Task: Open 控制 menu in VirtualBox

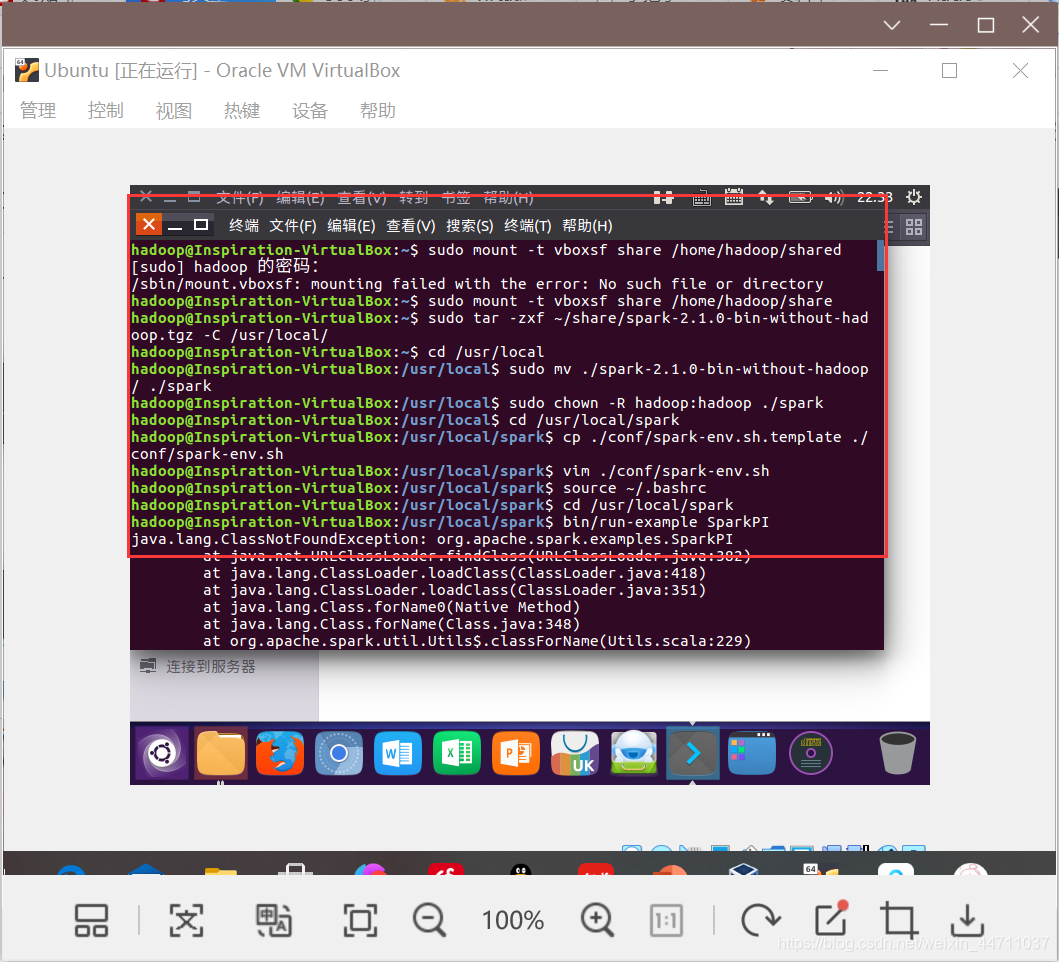Action: click(x=105, y=110)
